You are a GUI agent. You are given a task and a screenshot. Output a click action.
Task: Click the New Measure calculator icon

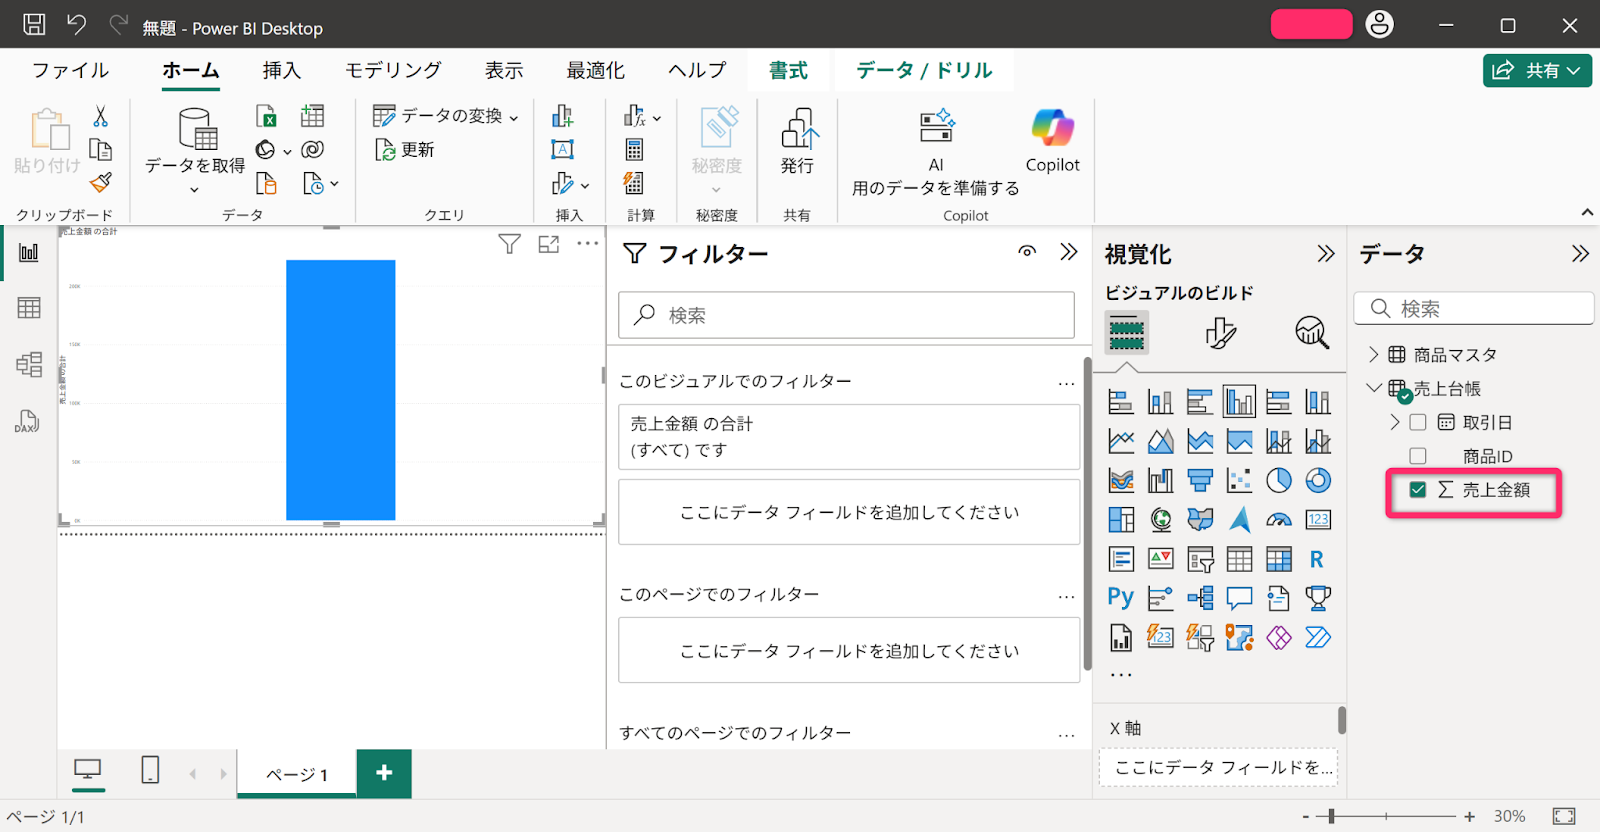[x=634, y=150]
